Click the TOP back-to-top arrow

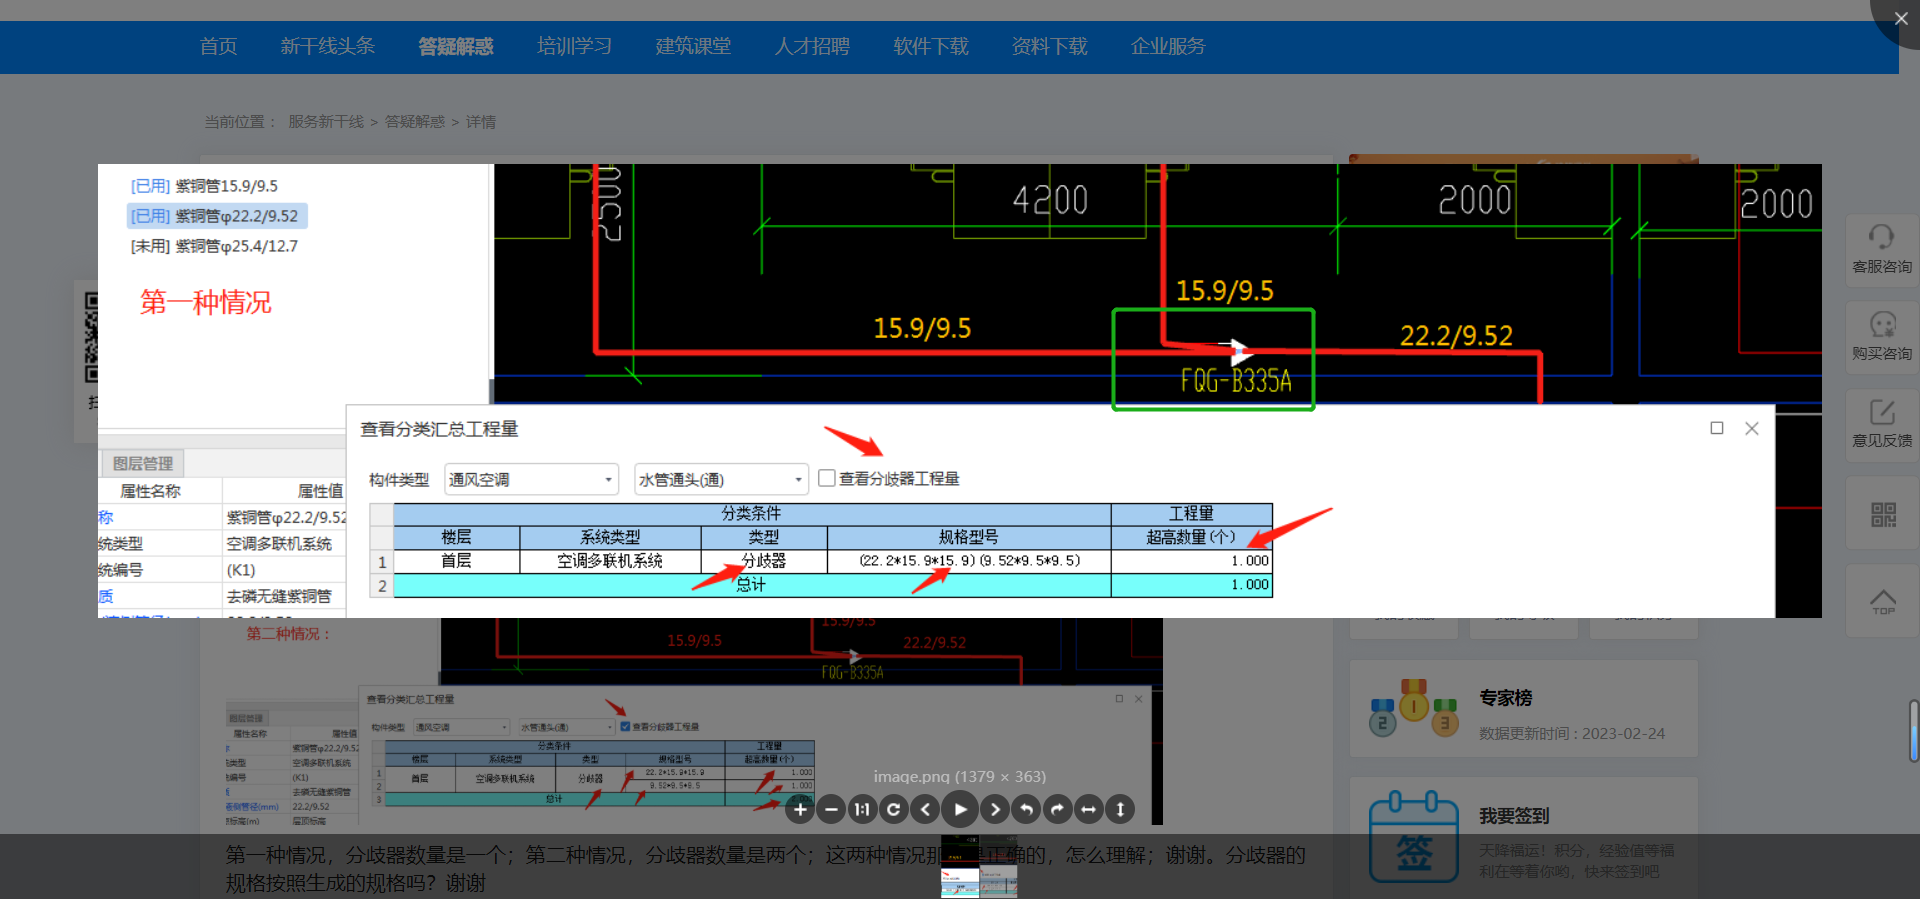point(1883,601)
